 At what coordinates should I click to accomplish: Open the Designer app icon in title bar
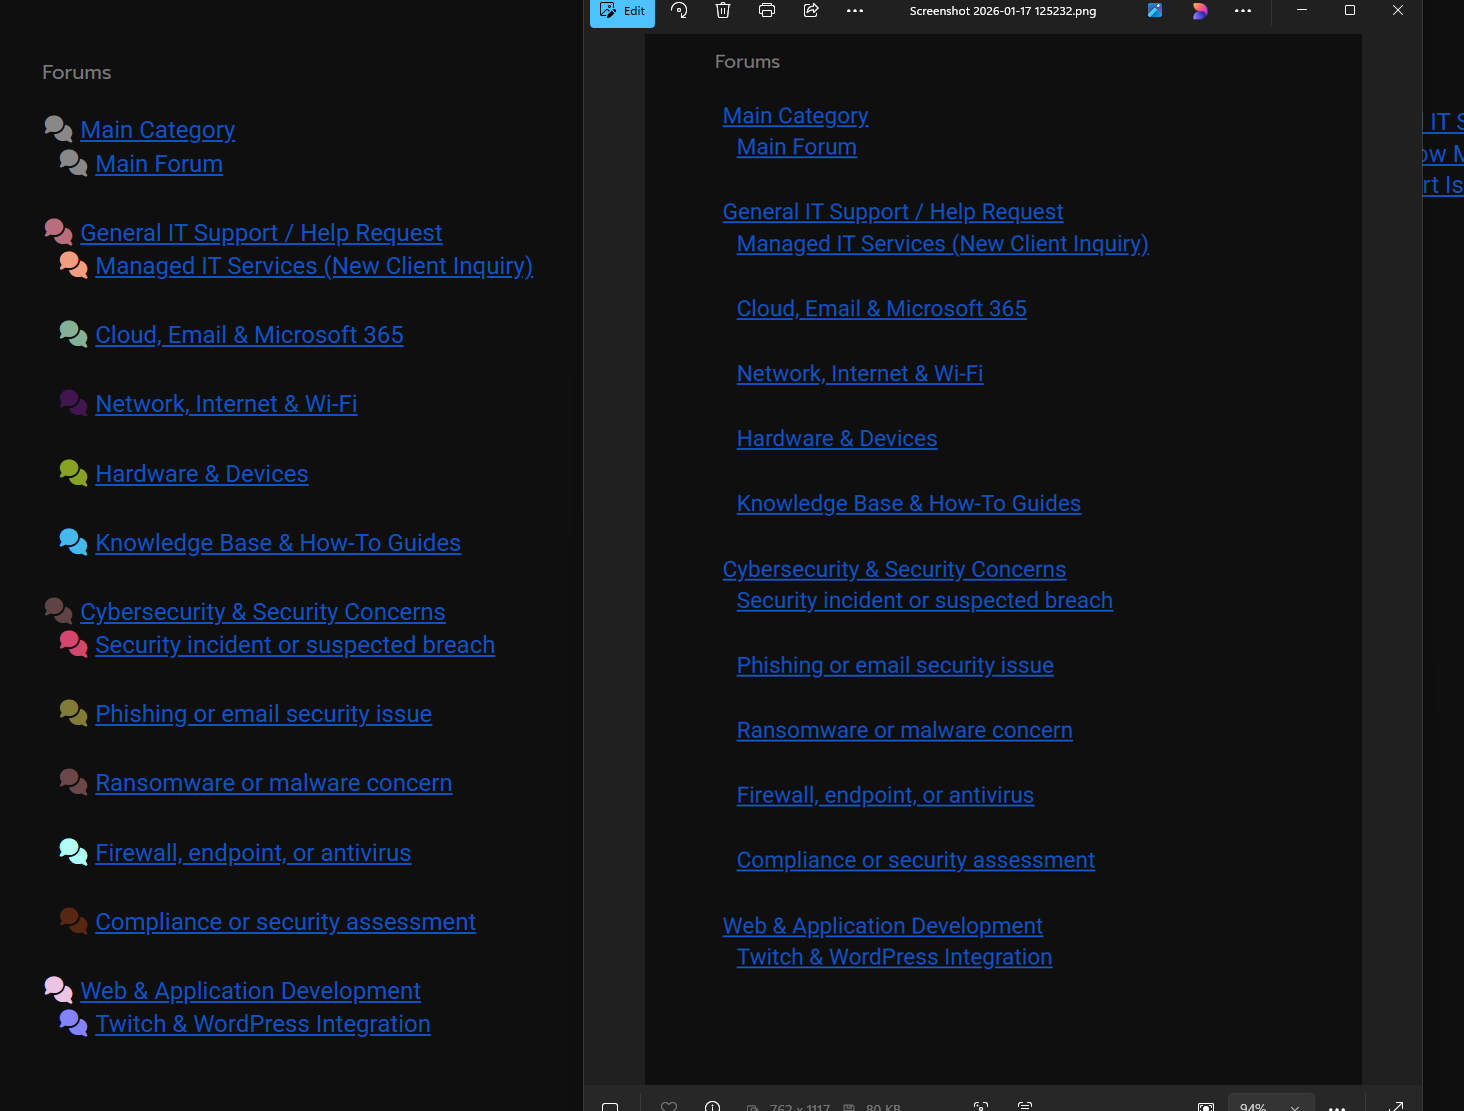click(x=1155, y=11)
